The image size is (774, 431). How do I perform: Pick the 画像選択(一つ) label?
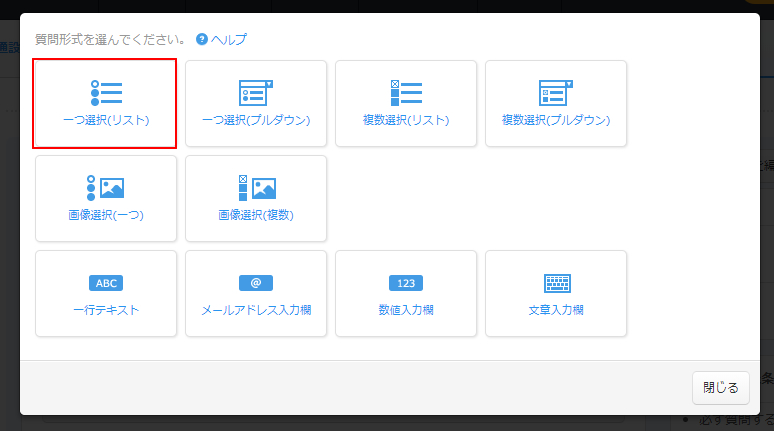(x=106, y=215)
